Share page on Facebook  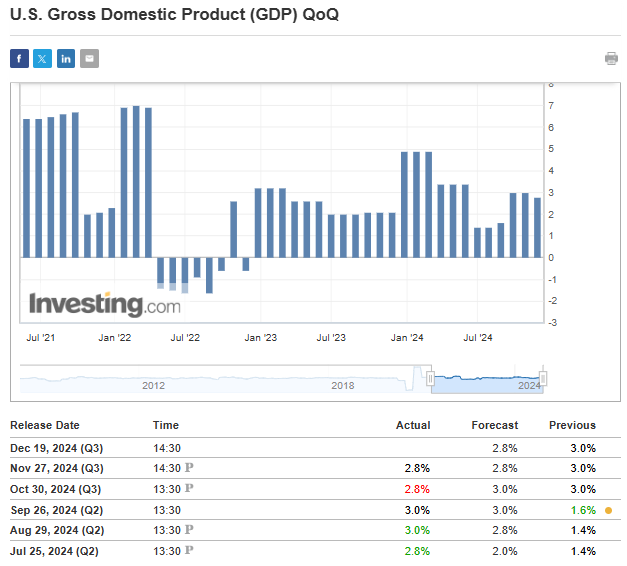19,58
